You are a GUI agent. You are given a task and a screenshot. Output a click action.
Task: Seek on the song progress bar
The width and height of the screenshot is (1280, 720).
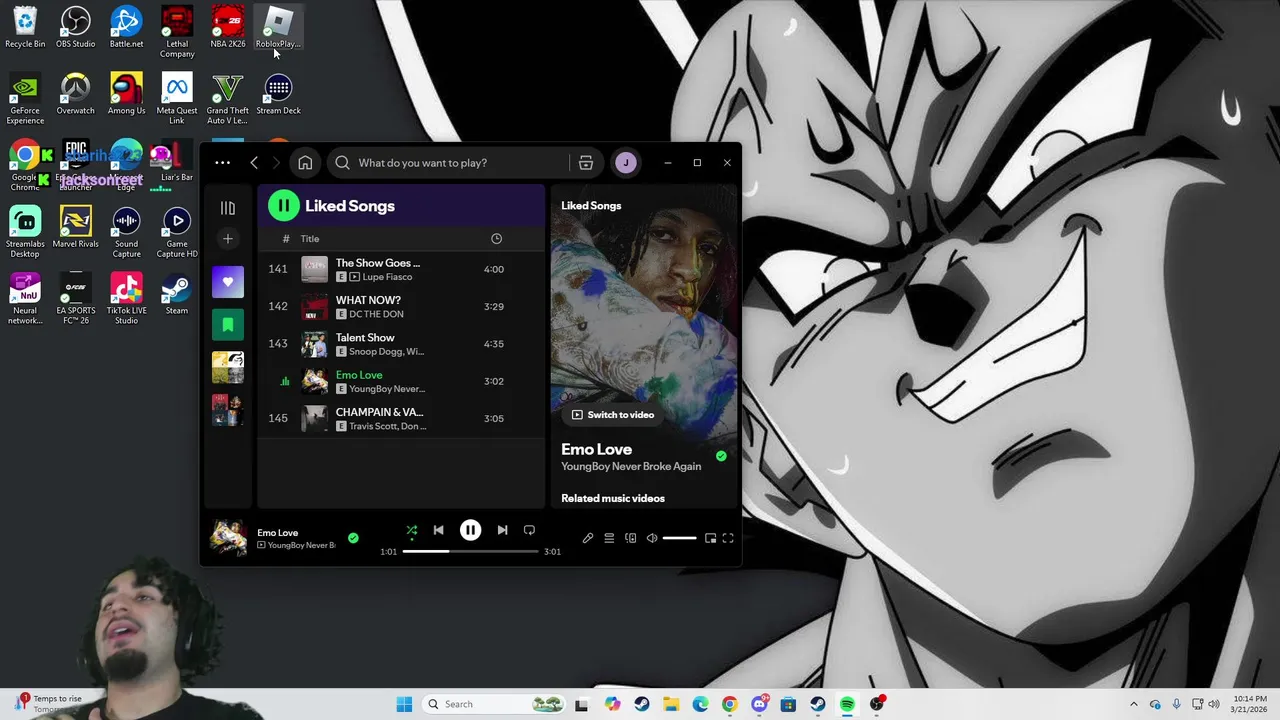(x=470, y=551)
